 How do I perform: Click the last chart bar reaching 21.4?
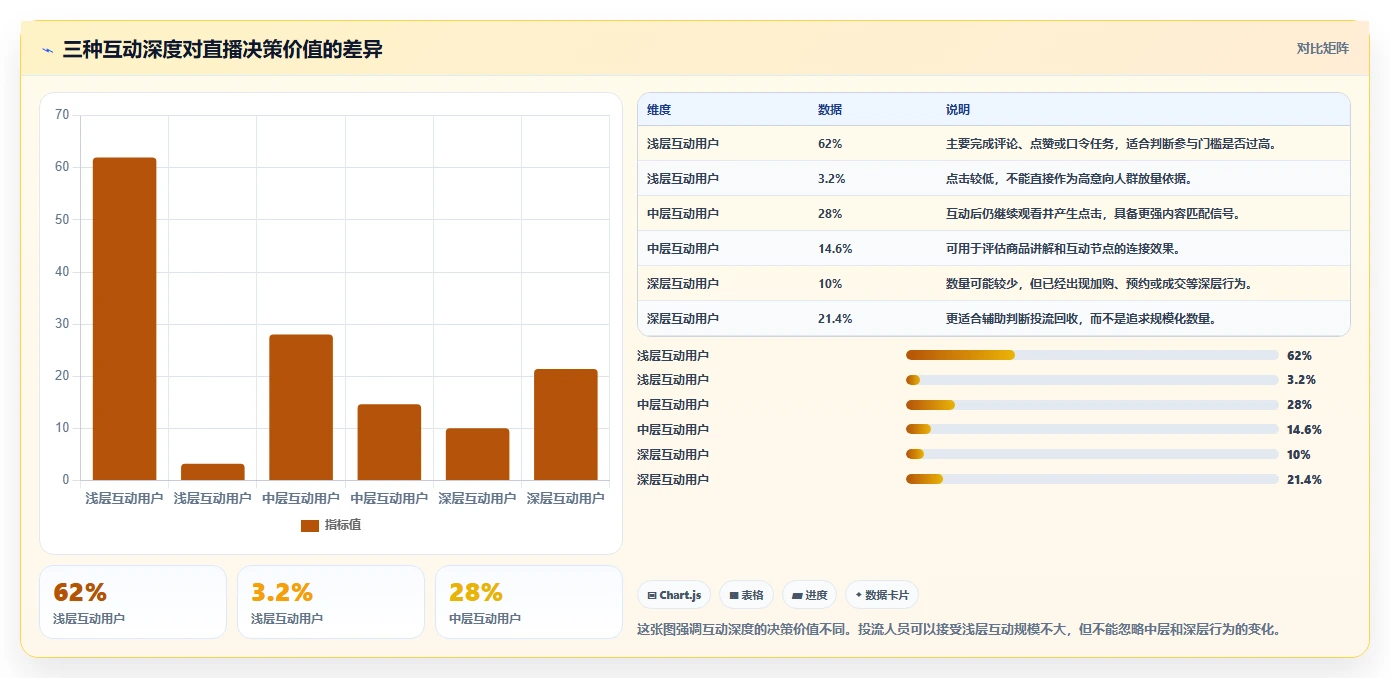566,425
